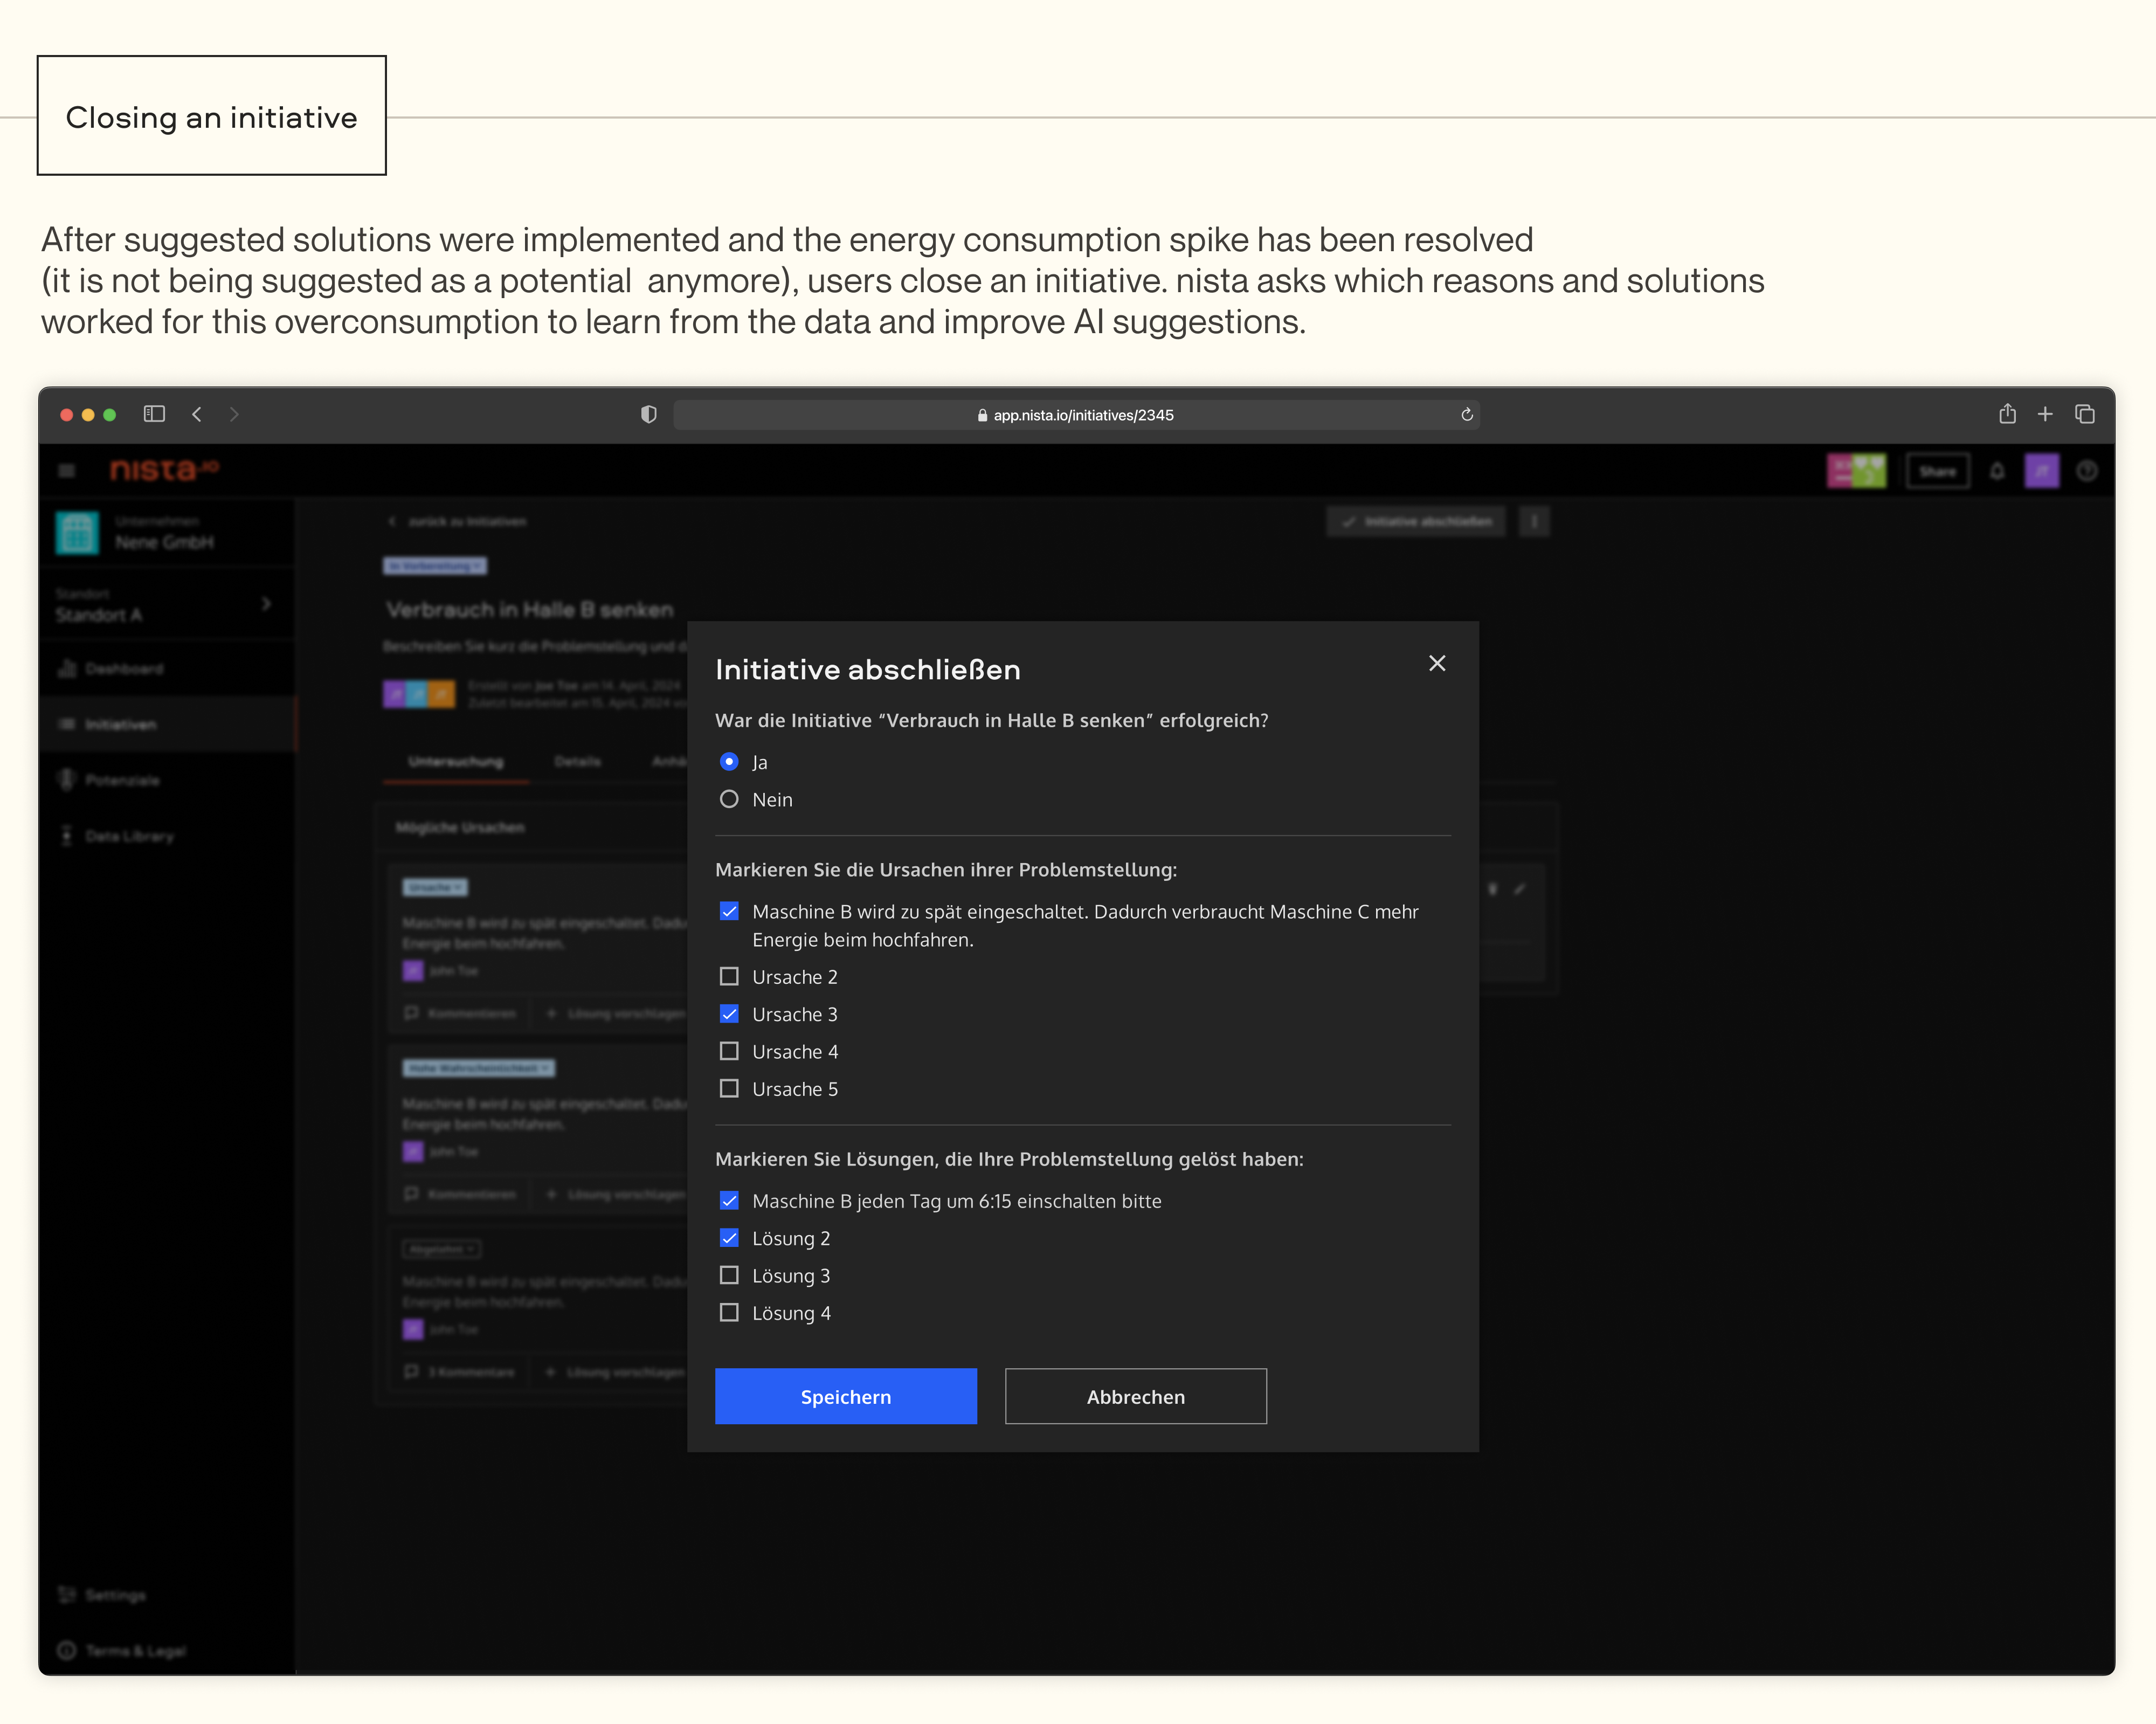Click the privacy shield icon
This screenshot has width=2156, height=1724.
pos(649,414)
